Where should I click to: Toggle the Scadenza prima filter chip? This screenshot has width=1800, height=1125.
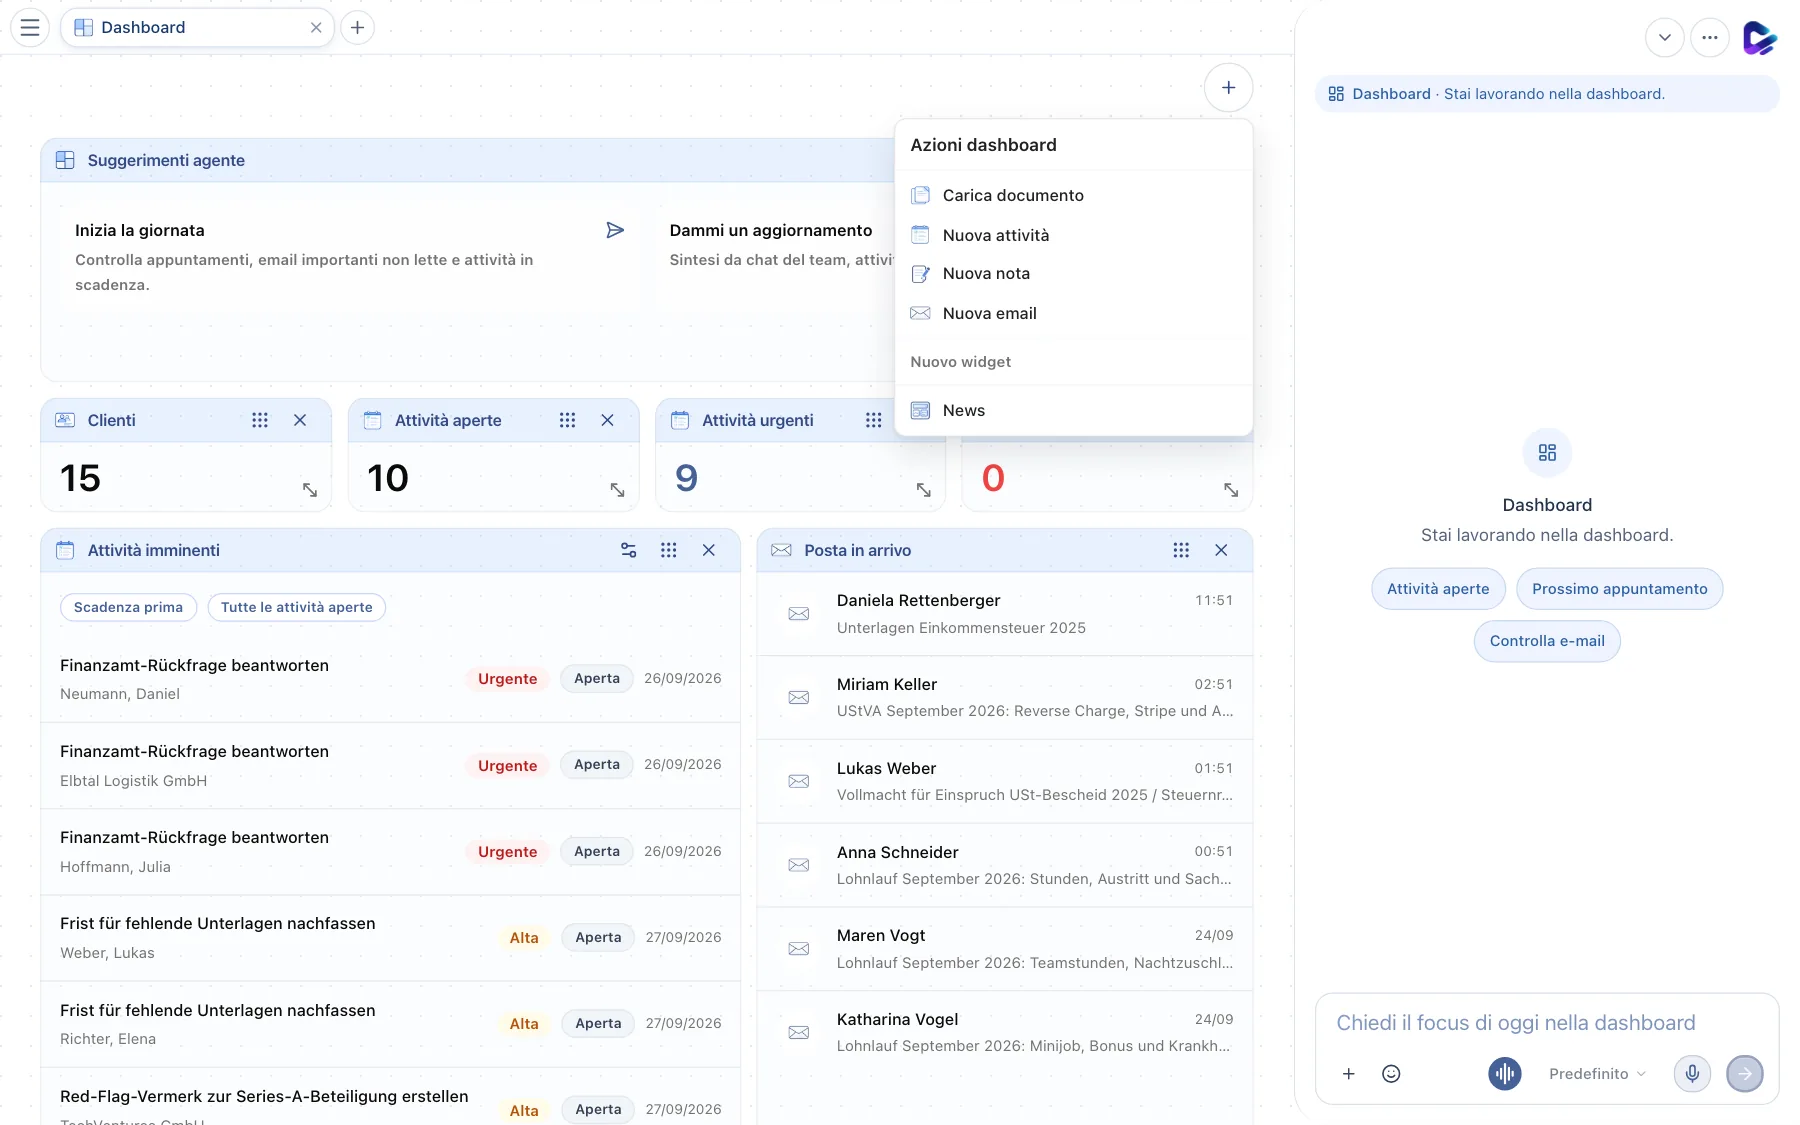[x=128, y=607]
